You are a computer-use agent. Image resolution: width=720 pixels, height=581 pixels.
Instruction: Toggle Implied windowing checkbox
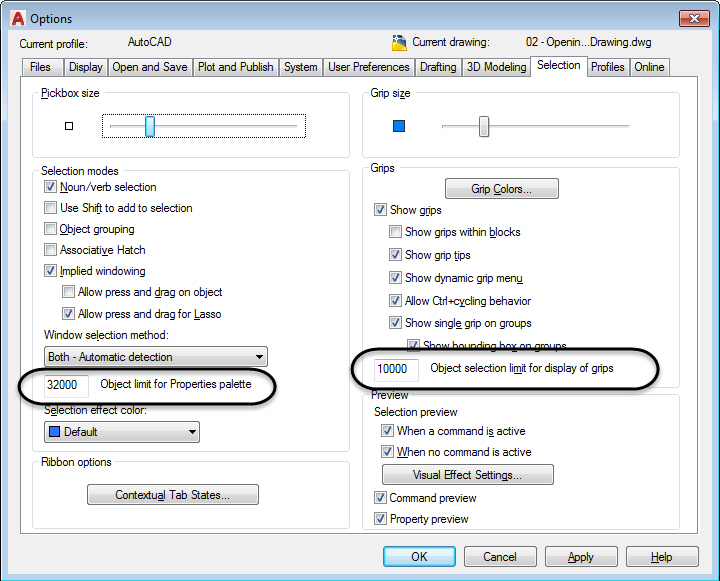pyautogui.click(x=50, y=271)
